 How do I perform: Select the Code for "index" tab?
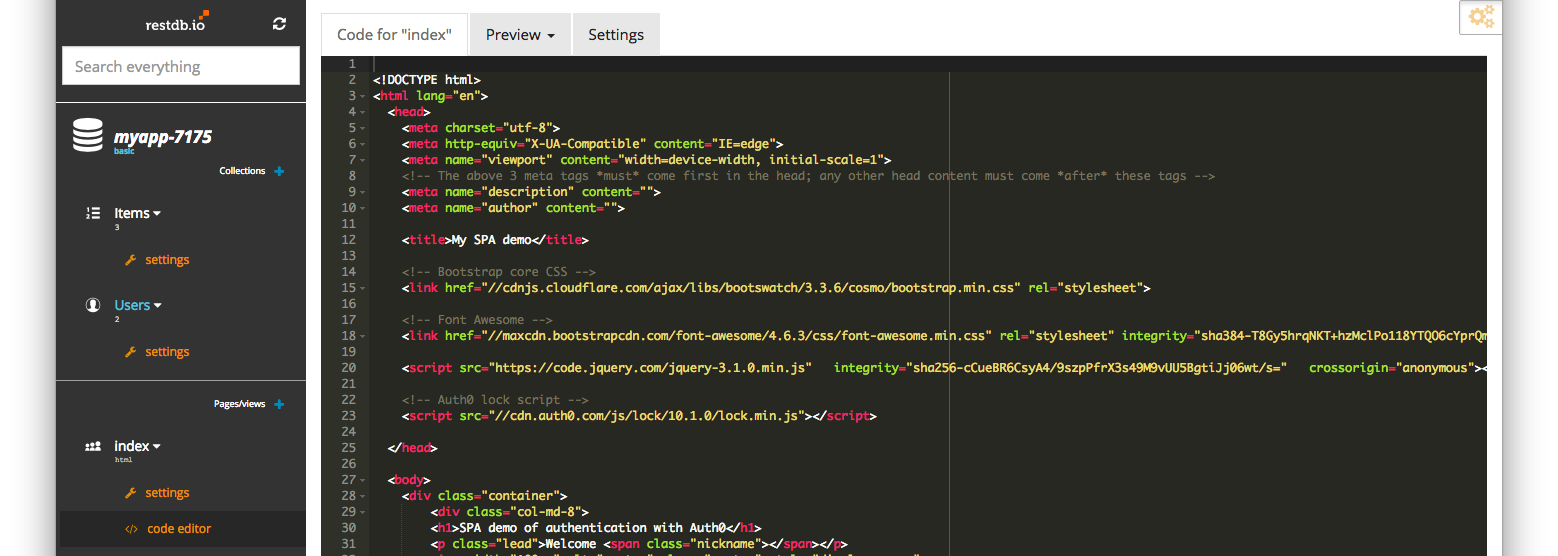coord(394,34)
